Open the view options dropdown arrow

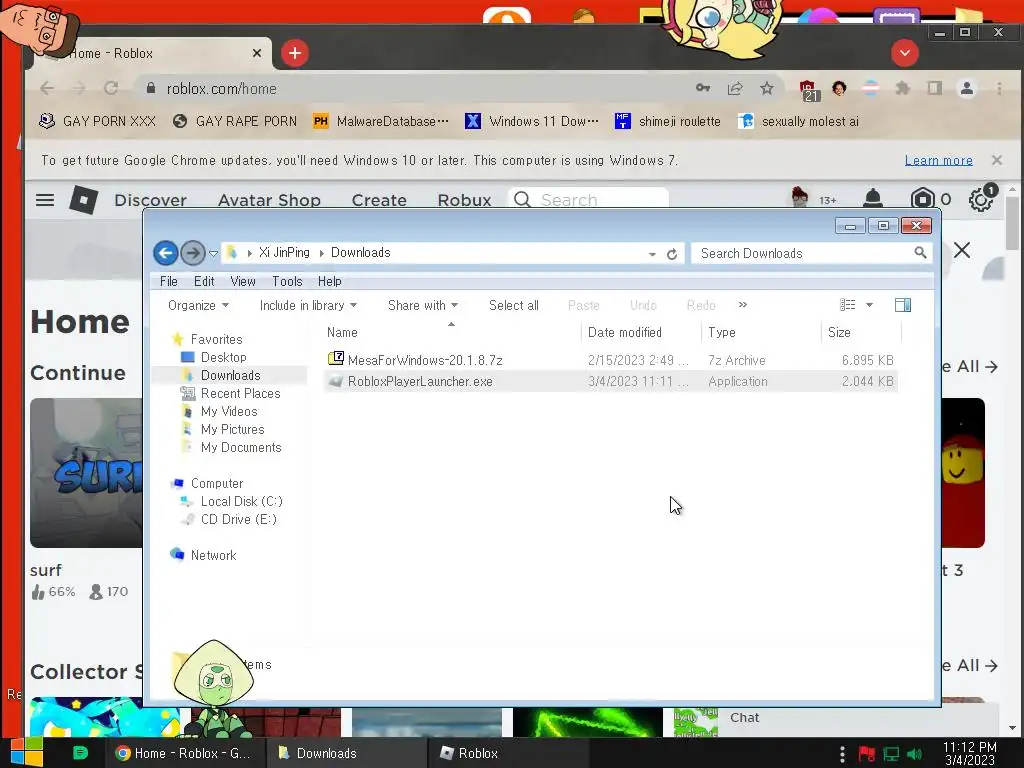(x=869, y=305)
